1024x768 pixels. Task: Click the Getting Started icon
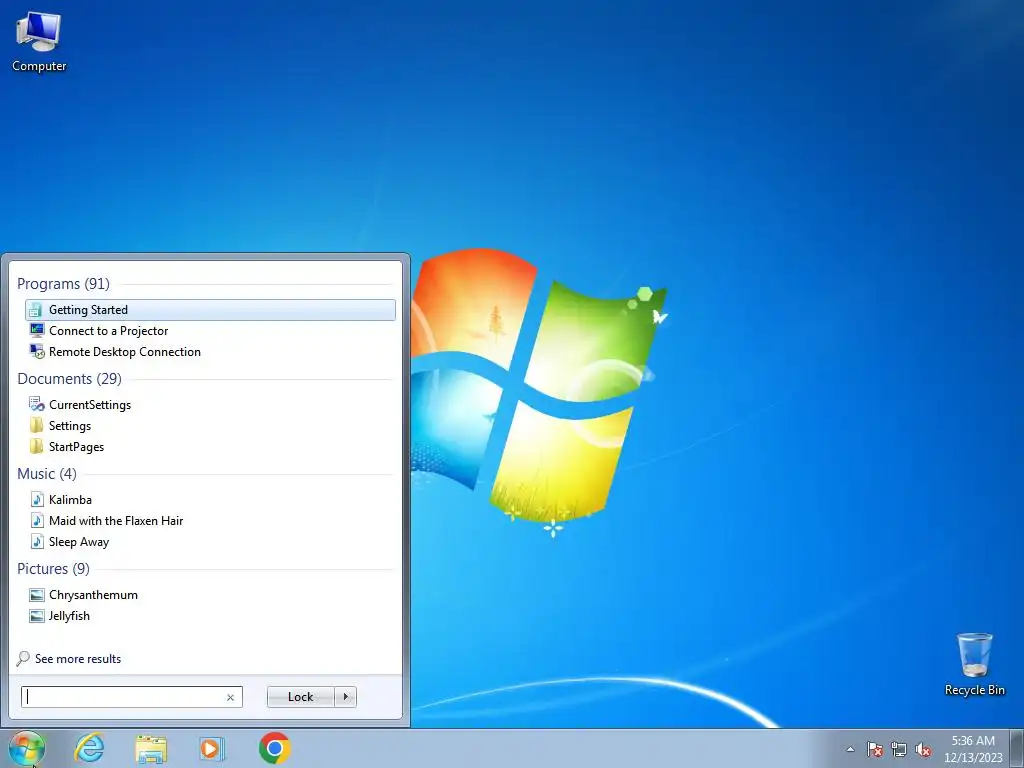click(x=37, y=310)
